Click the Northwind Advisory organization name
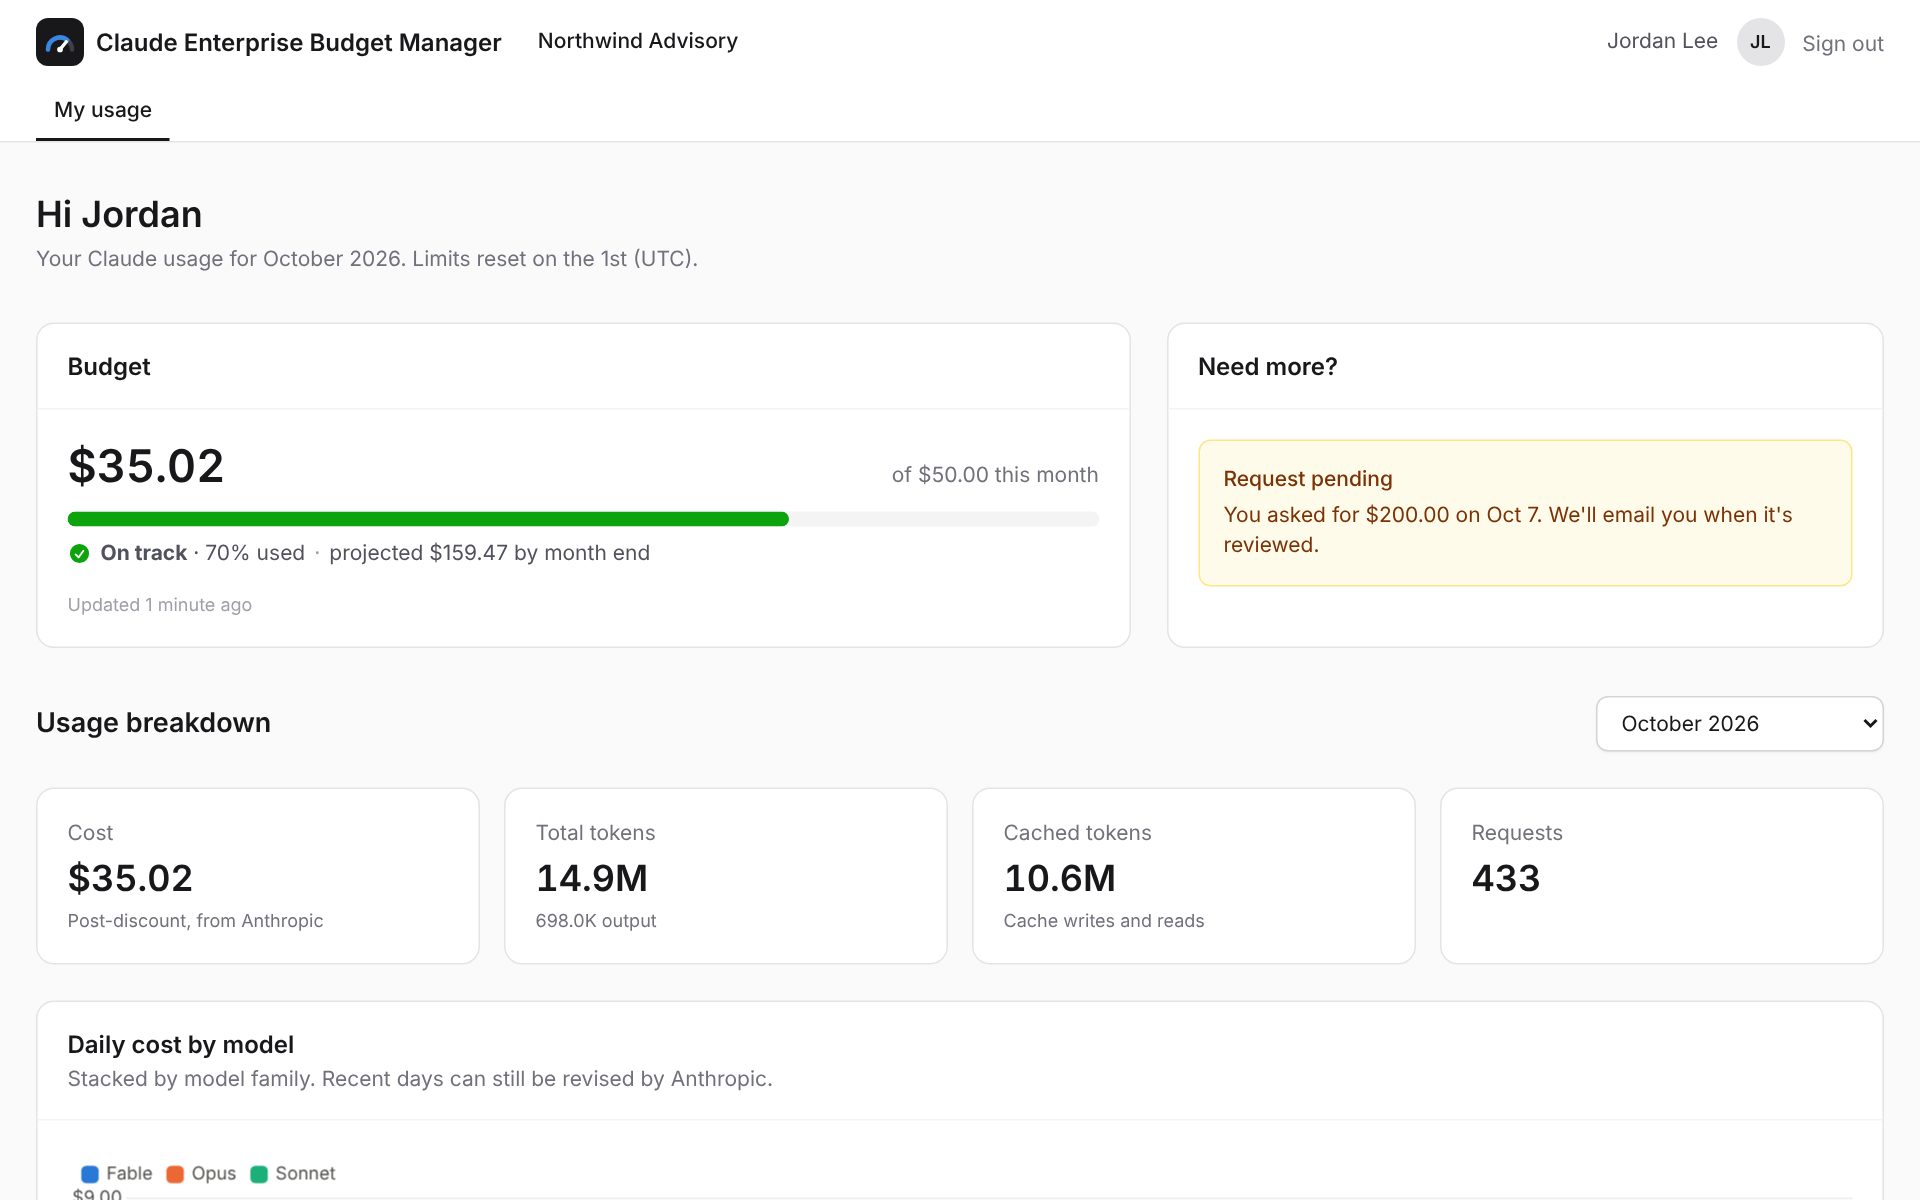 638,41
